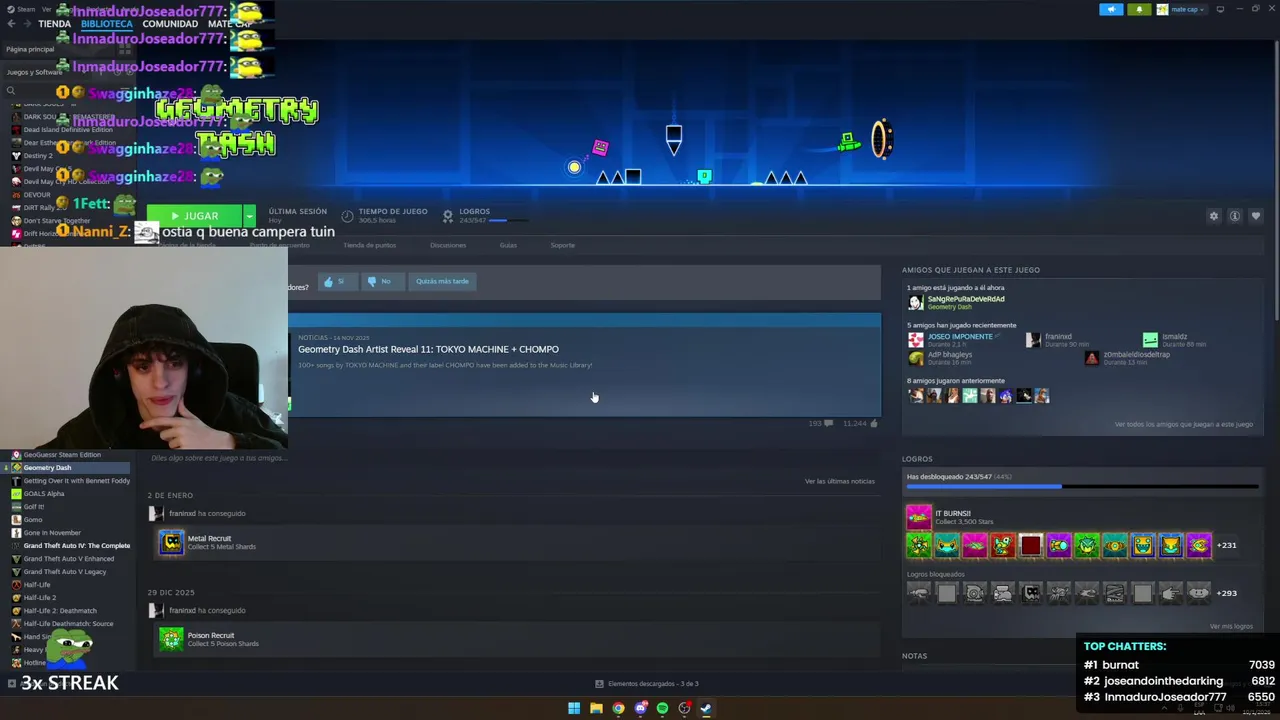This screenshot has height=720, width=1280.
Task: Click the news thumbs-up count icon
Action: pyautogui.click(x=874, y=423)
